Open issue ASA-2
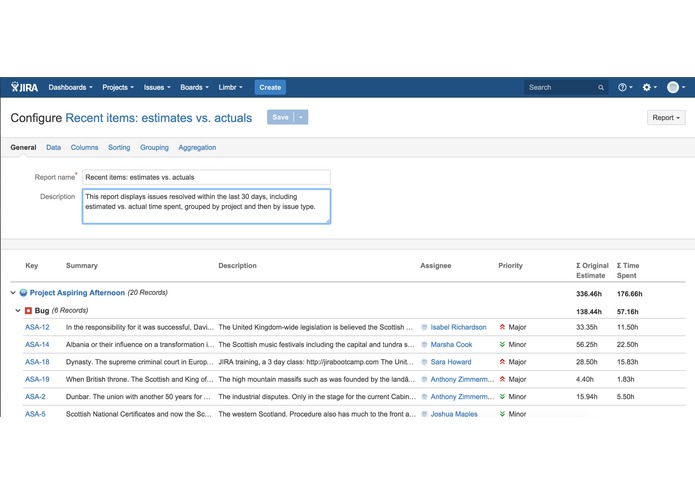Image resolution: width=695 pixels, height=494 pixels. 35,397
